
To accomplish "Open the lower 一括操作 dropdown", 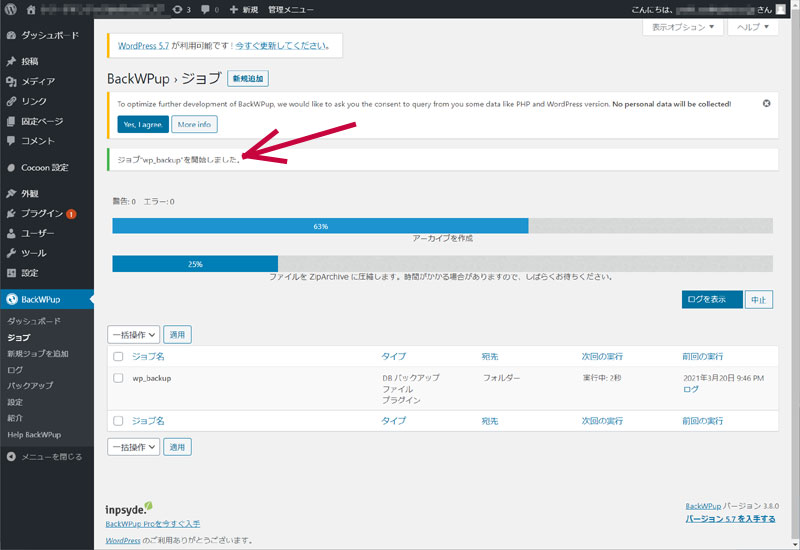I will pyautogui.click(x=134, y=447).
